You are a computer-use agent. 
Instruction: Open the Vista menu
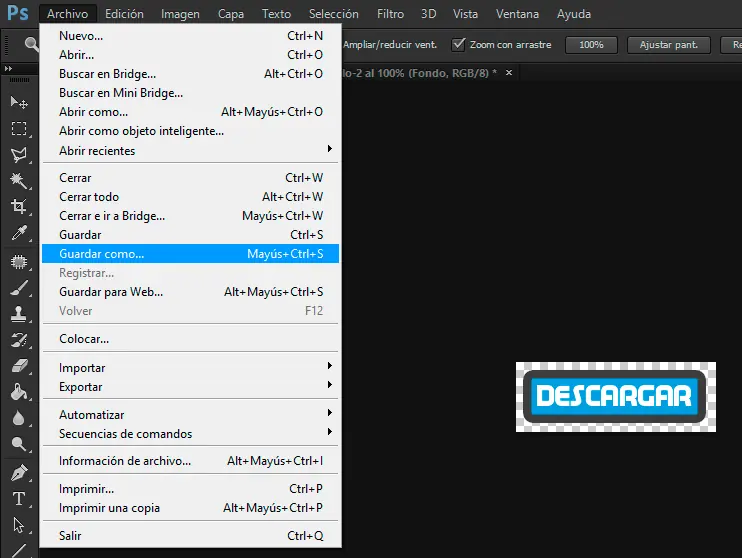[x=465, y=14]
